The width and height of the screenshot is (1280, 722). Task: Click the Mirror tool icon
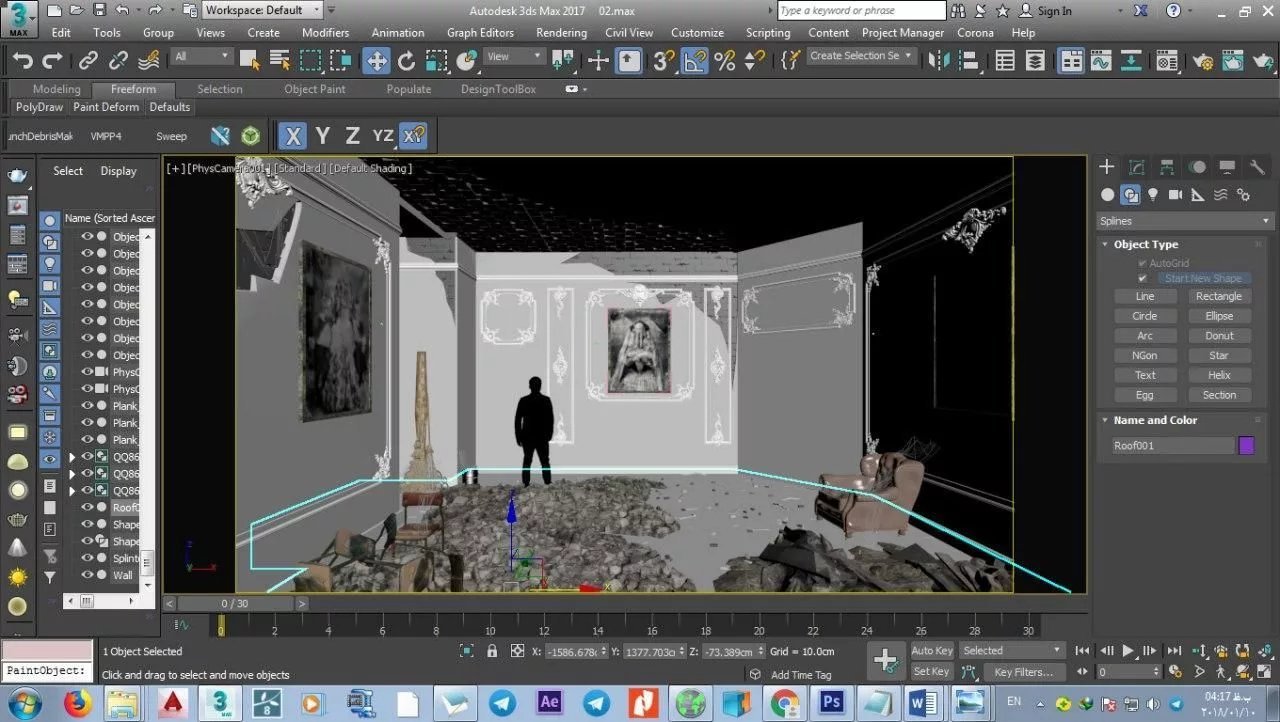tap(939, 61)
